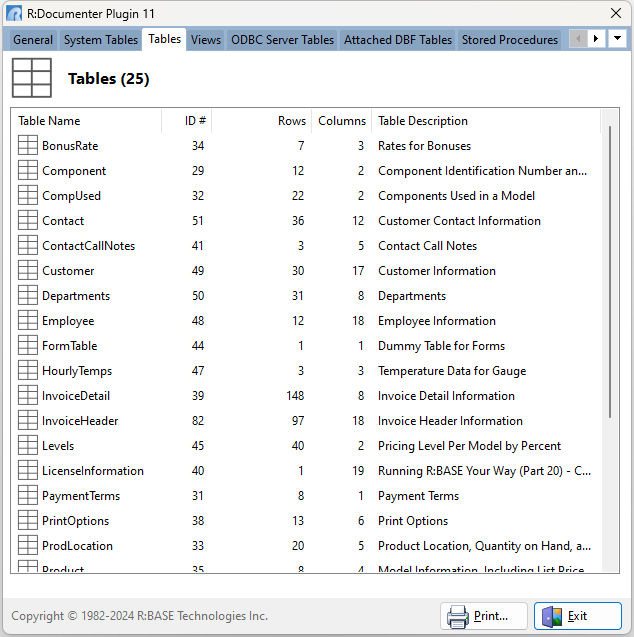Click description 'Temperature Data for Gauge'
Viewport: 634px width, 637px height.
(x=452, y=371)
